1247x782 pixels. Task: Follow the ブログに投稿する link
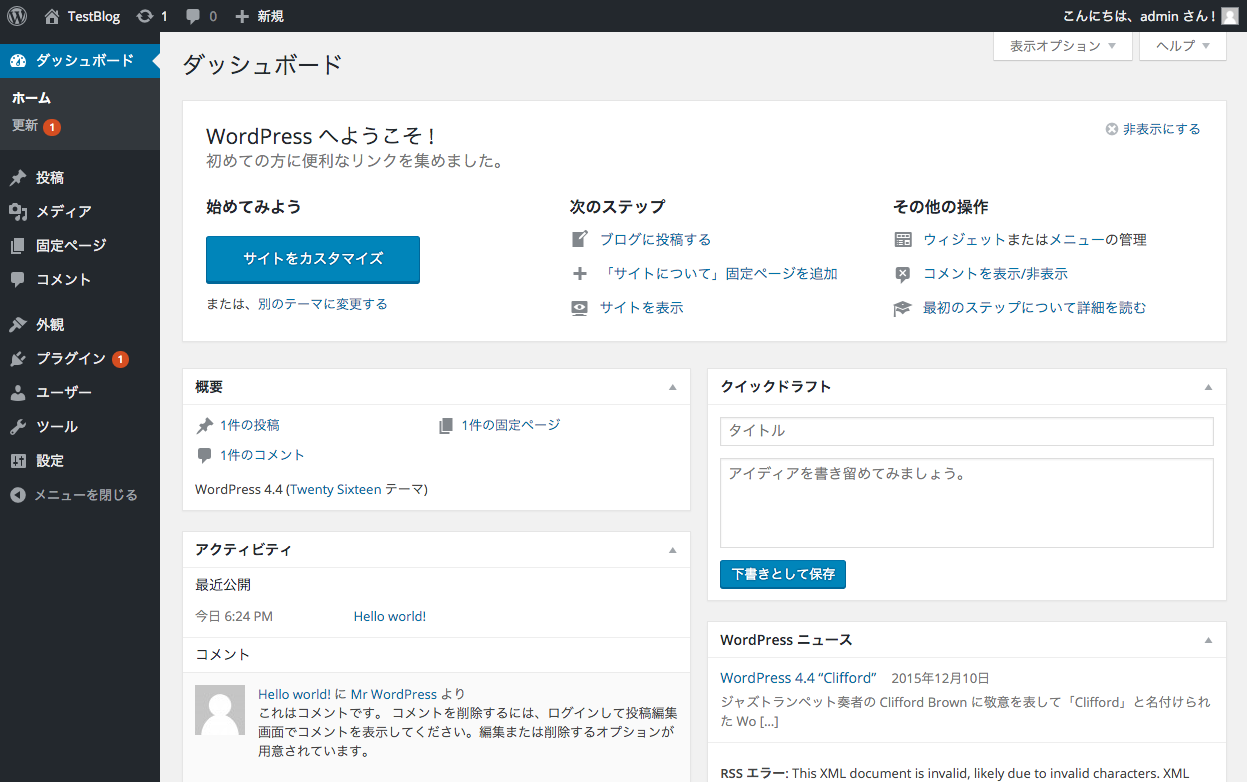click(x=655, y=240)
